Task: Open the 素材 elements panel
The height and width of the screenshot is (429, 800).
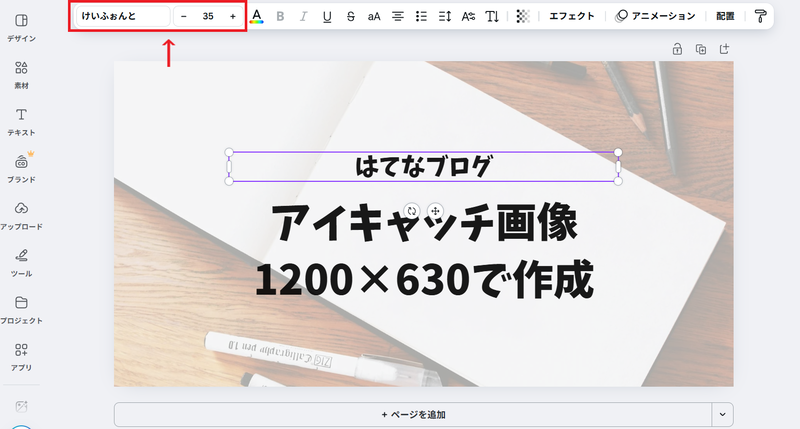Action: pos(21,75)
